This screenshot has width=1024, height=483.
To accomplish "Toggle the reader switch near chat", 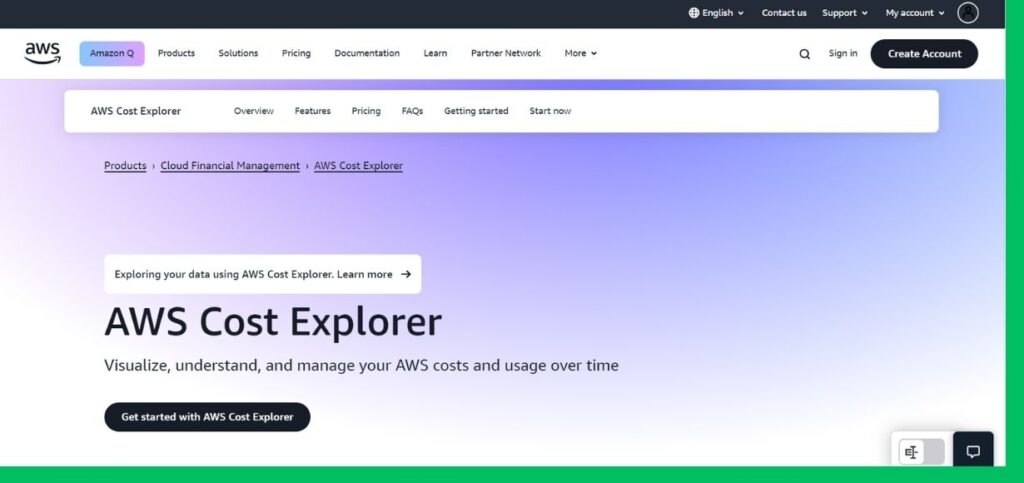I will click(921, 452).
